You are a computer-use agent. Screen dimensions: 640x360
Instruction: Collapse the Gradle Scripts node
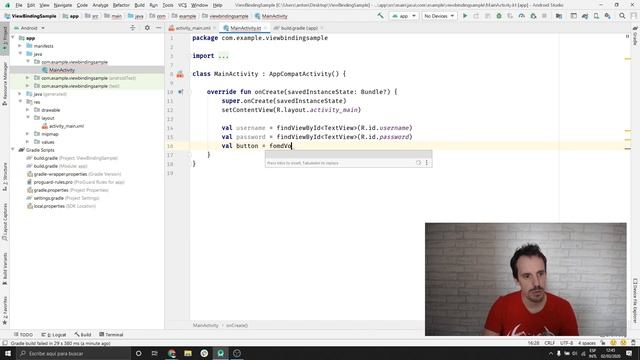(x=13, y=150)
